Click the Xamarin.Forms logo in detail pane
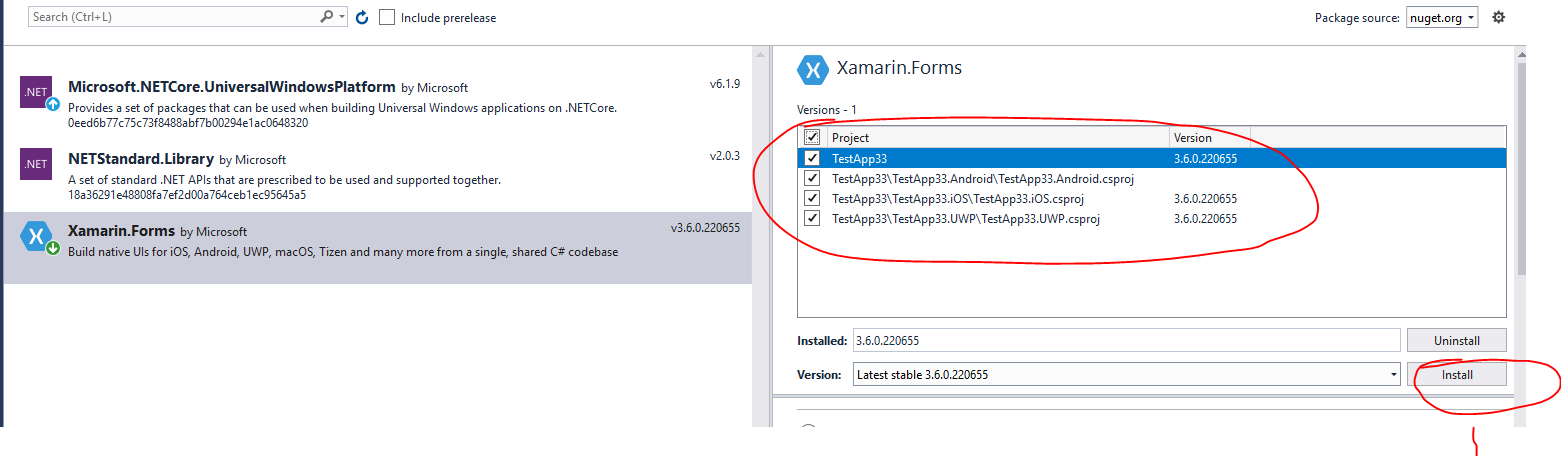Image resolution: width=1561 pixels, height=456 pixels. 812,69
